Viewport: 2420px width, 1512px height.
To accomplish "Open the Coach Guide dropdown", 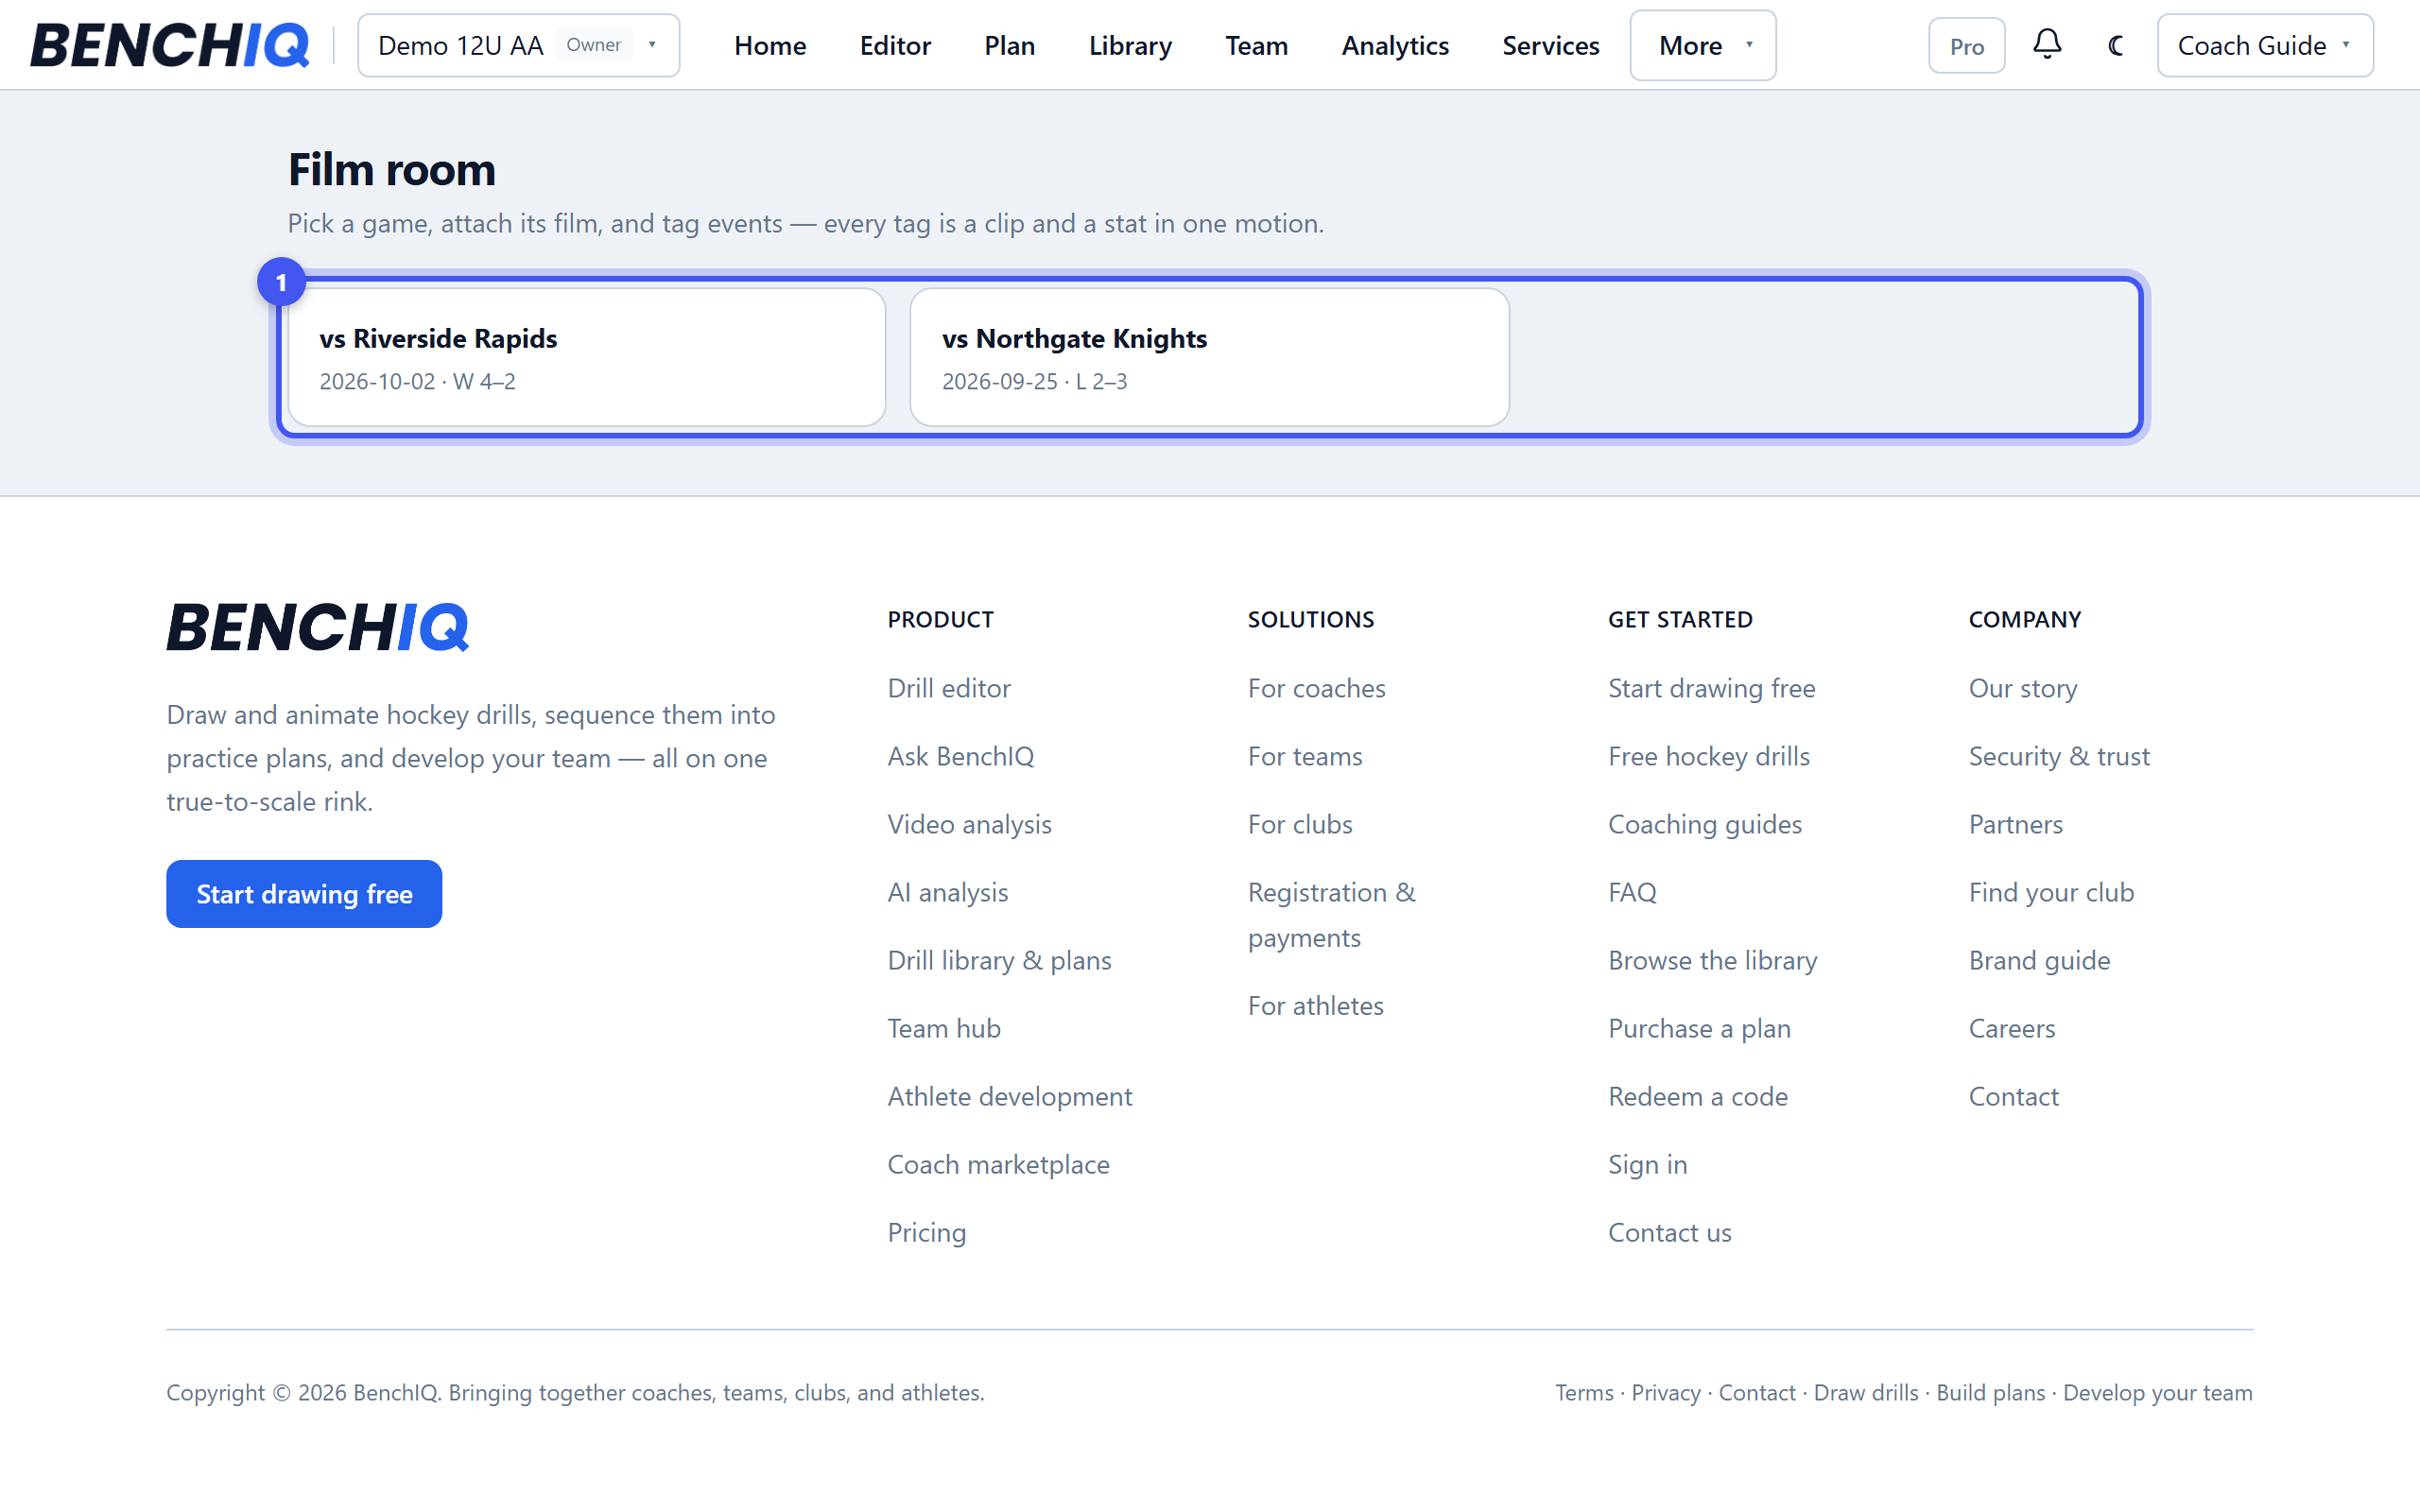I will pyautogui.click(x=2264, y=45).
